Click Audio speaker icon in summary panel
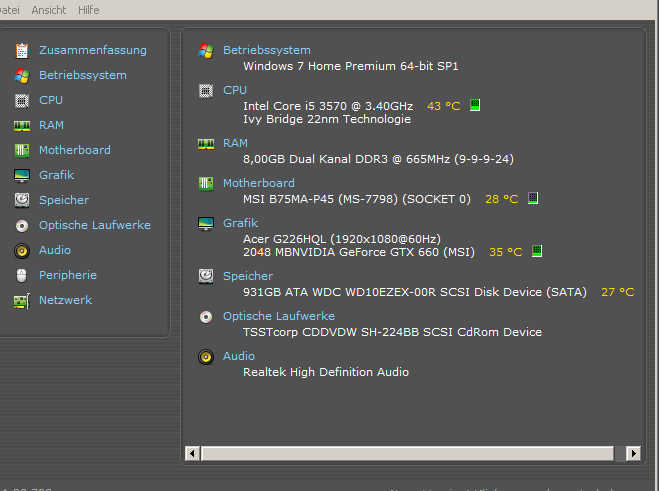This screenshot has width=659, height=491. pos(206,357)
